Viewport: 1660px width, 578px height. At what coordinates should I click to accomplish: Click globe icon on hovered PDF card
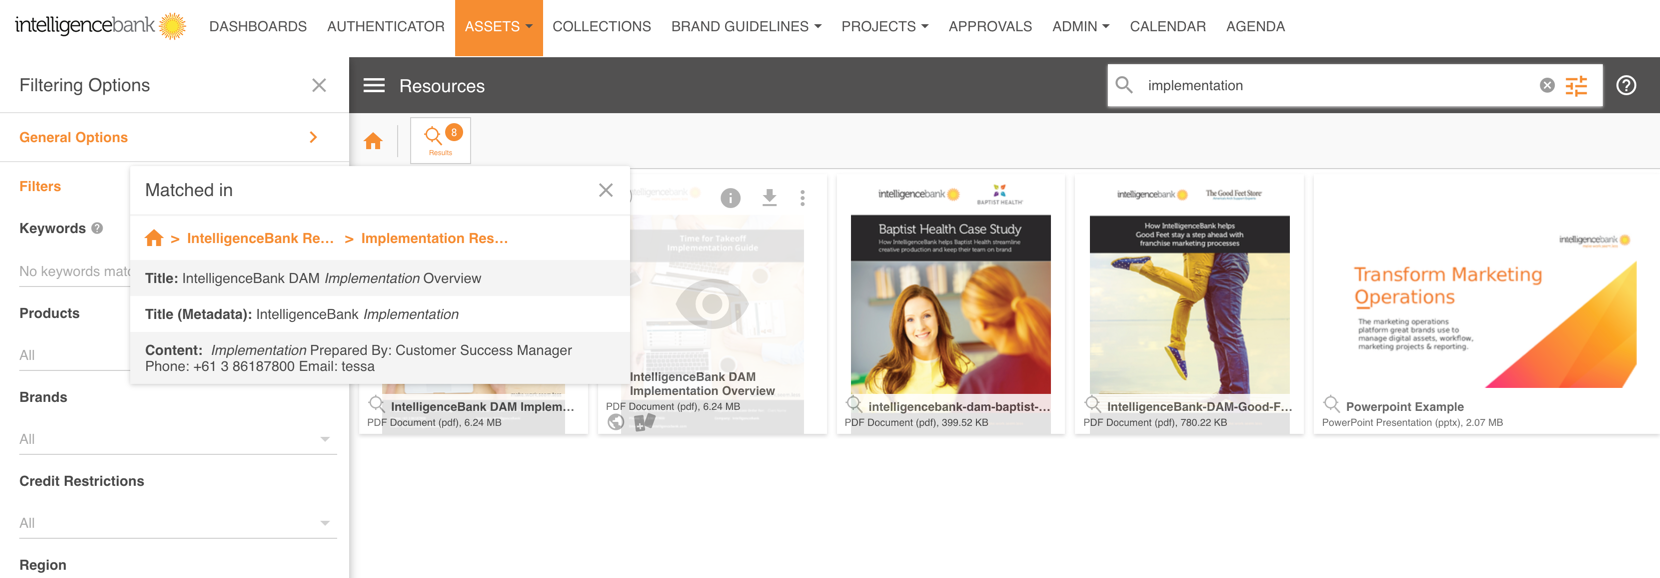point(616,422)
